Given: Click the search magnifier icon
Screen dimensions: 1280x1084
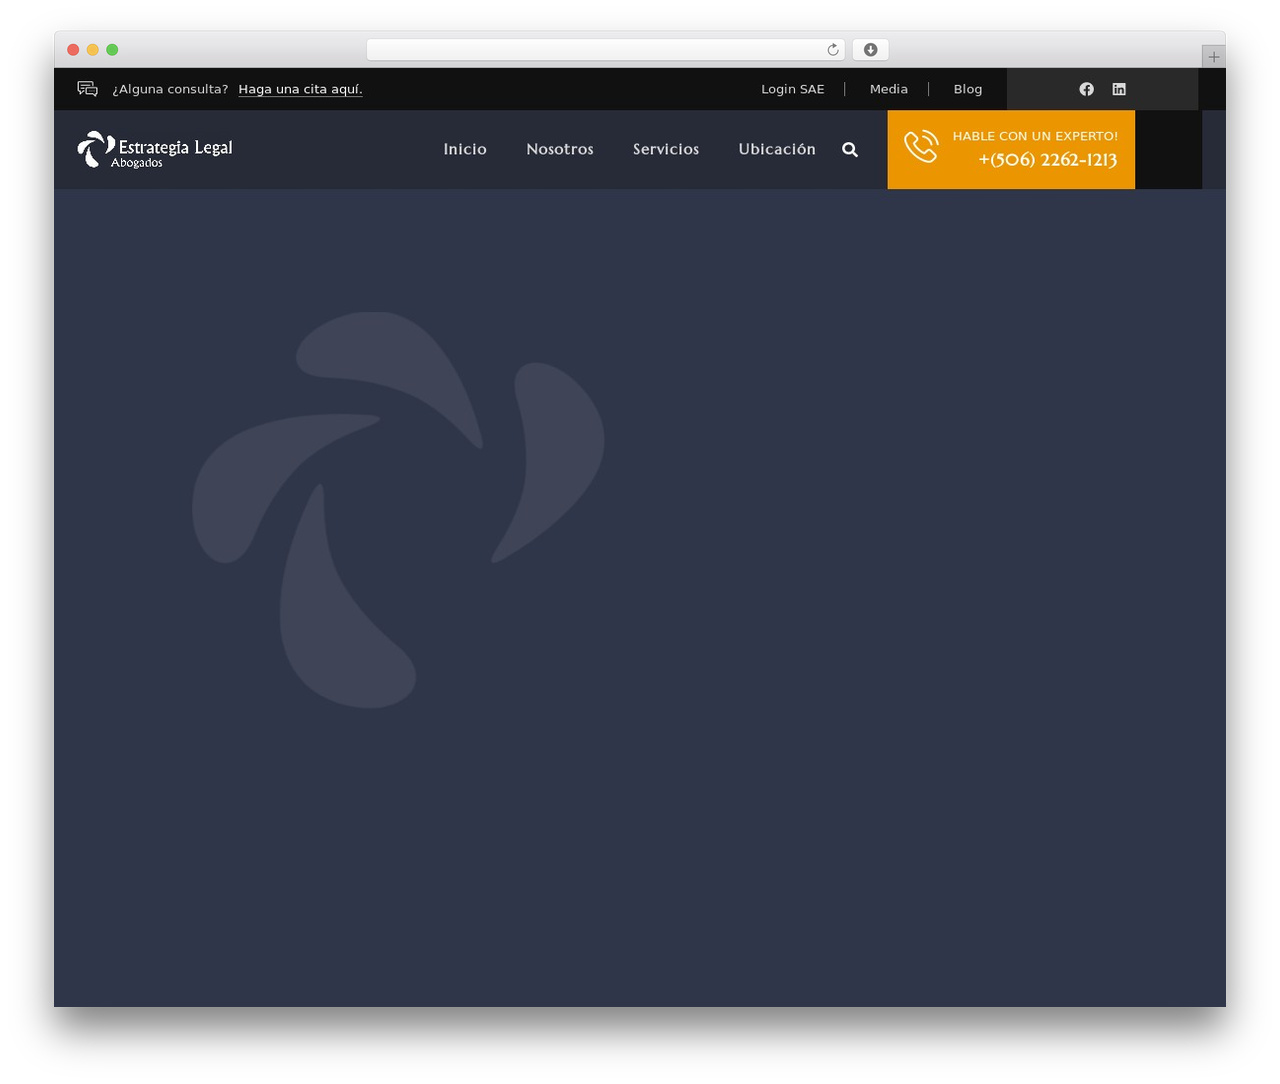Looking at the screenshot, I should (850, 149).
